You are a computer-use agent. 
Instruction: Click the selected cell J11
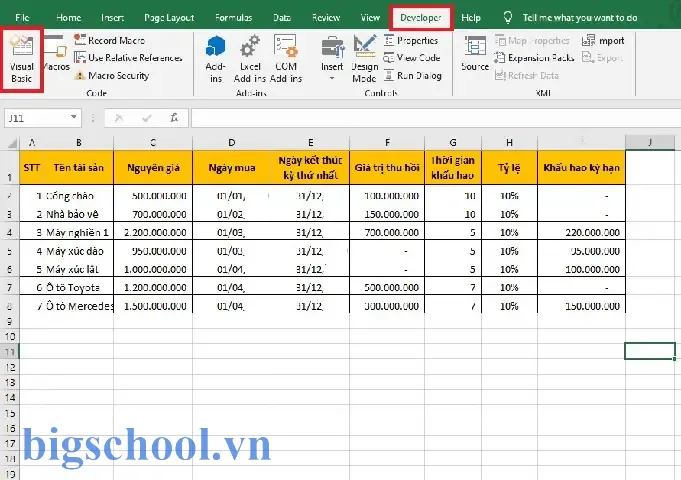[x=650, y=351]
